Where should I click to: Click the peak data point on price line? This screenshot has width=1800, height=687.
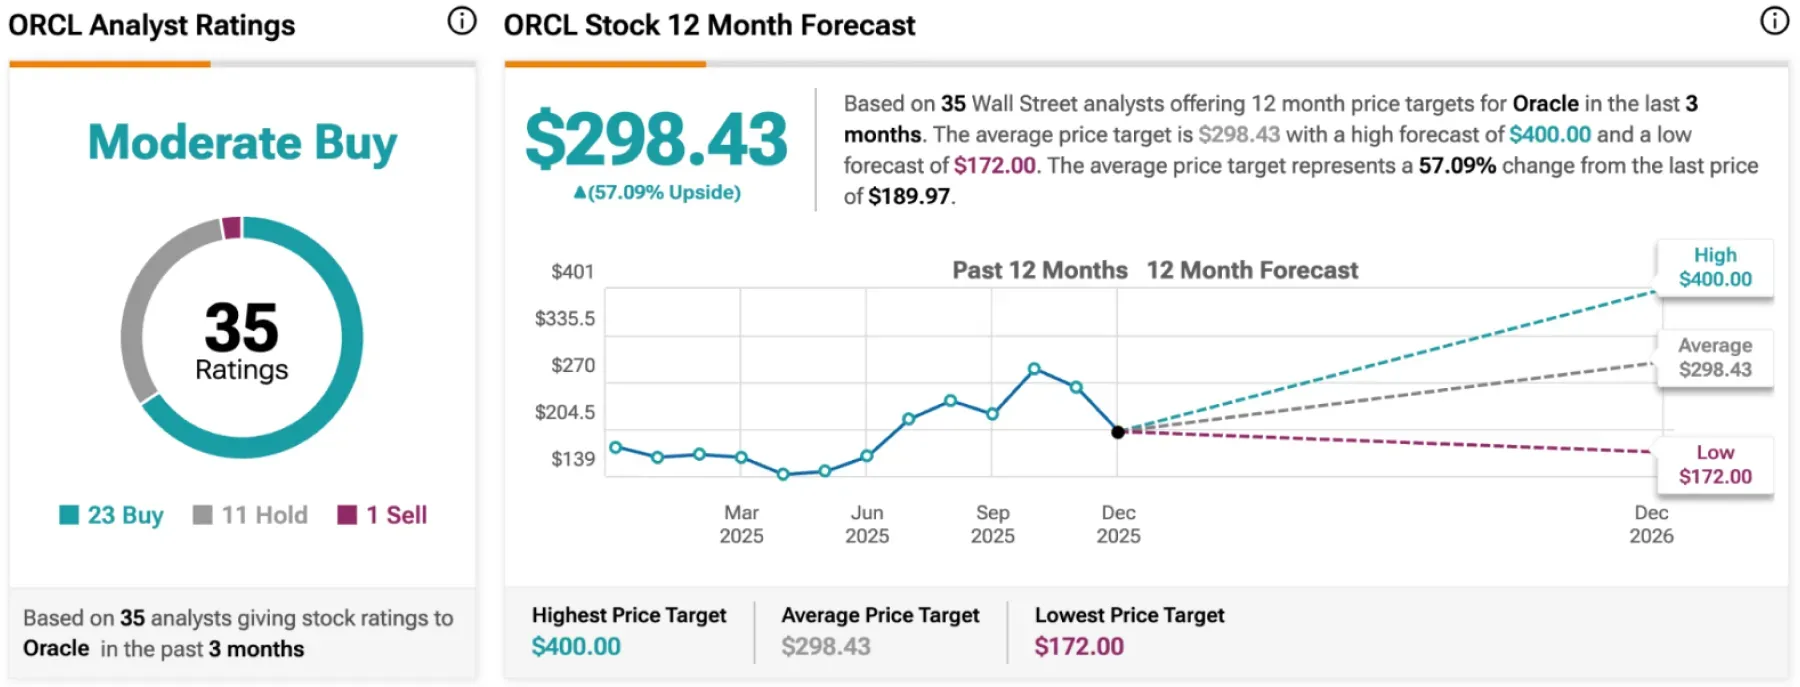coord(1034,369)
